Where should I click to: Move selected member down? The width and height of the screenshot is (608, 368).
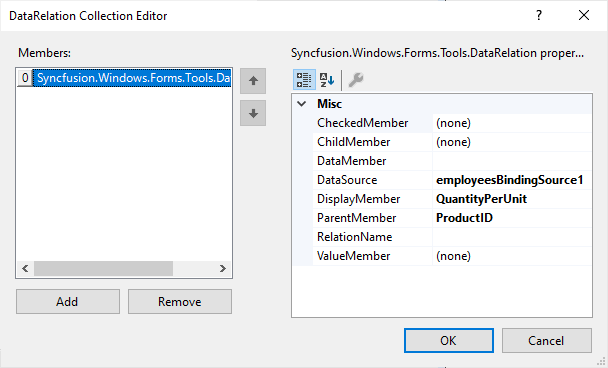(x=253, y=113)
